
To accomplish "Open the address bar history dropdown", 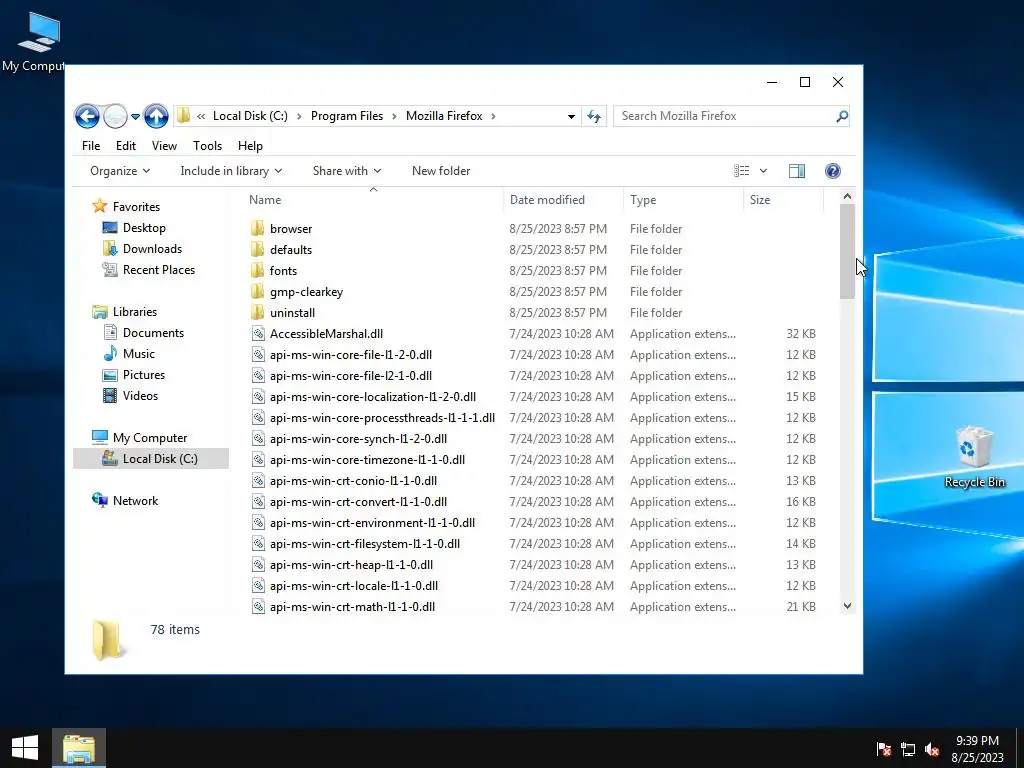I will pyautogui.click(x=571, y=116).
